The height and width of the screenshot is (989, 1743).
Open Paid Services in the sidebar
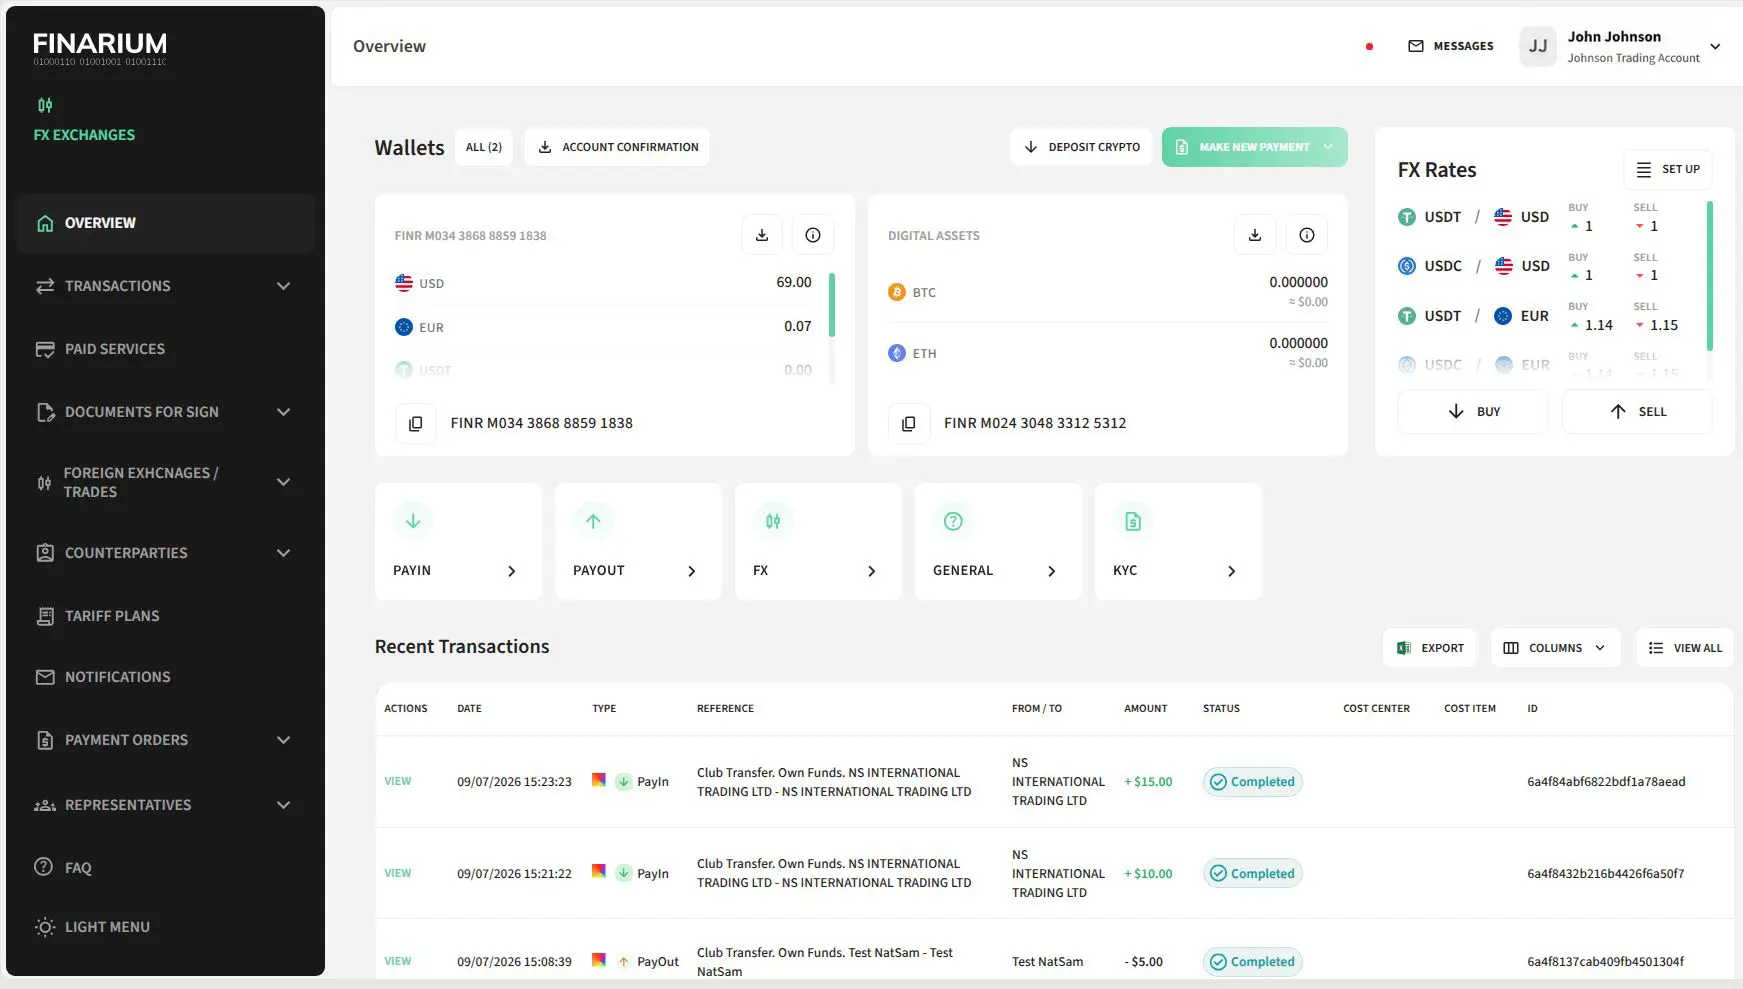[165, 349]
